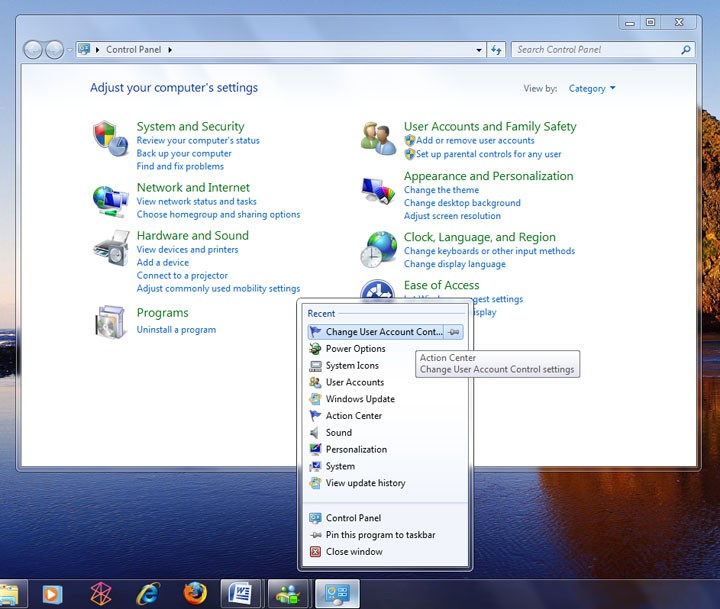Expand the address bar history dropdown
The width and height of the screenshot is (720, 609).
pyautogui.click(x=479, y=50)
